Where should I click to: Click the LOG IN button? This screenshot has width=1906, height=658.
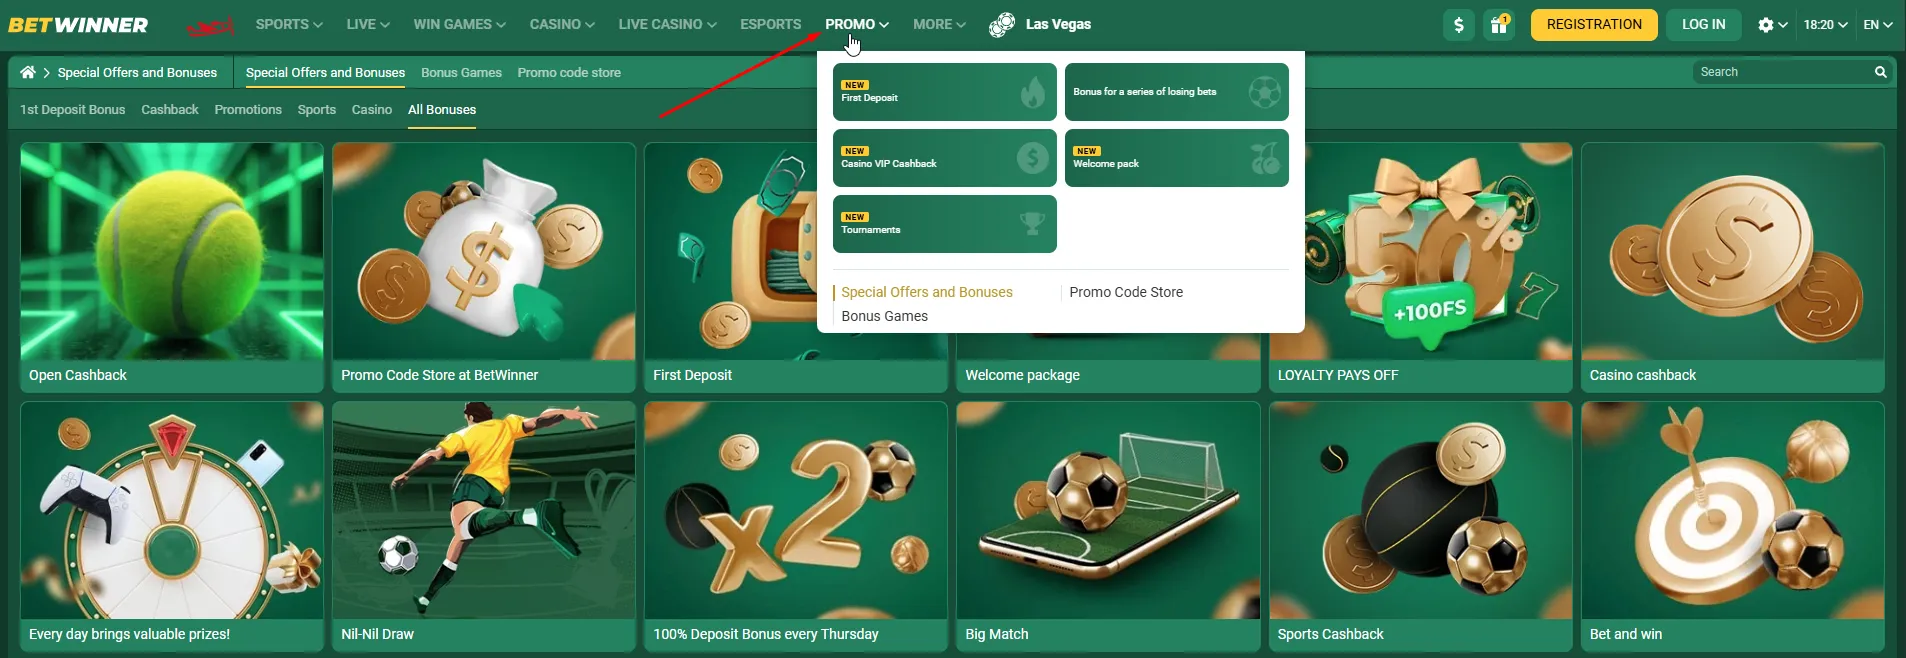(1703, 25)
